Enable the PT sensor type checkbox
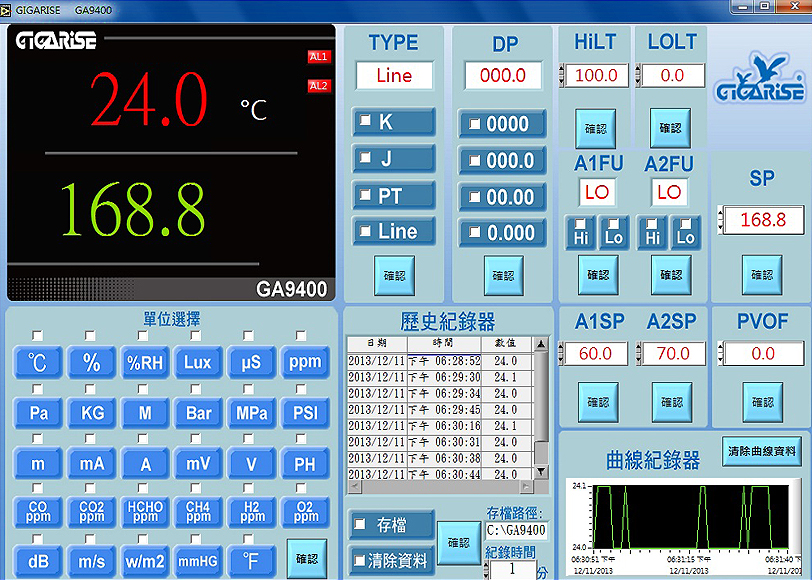Screen dimensions: 812x580 [366, 194]
